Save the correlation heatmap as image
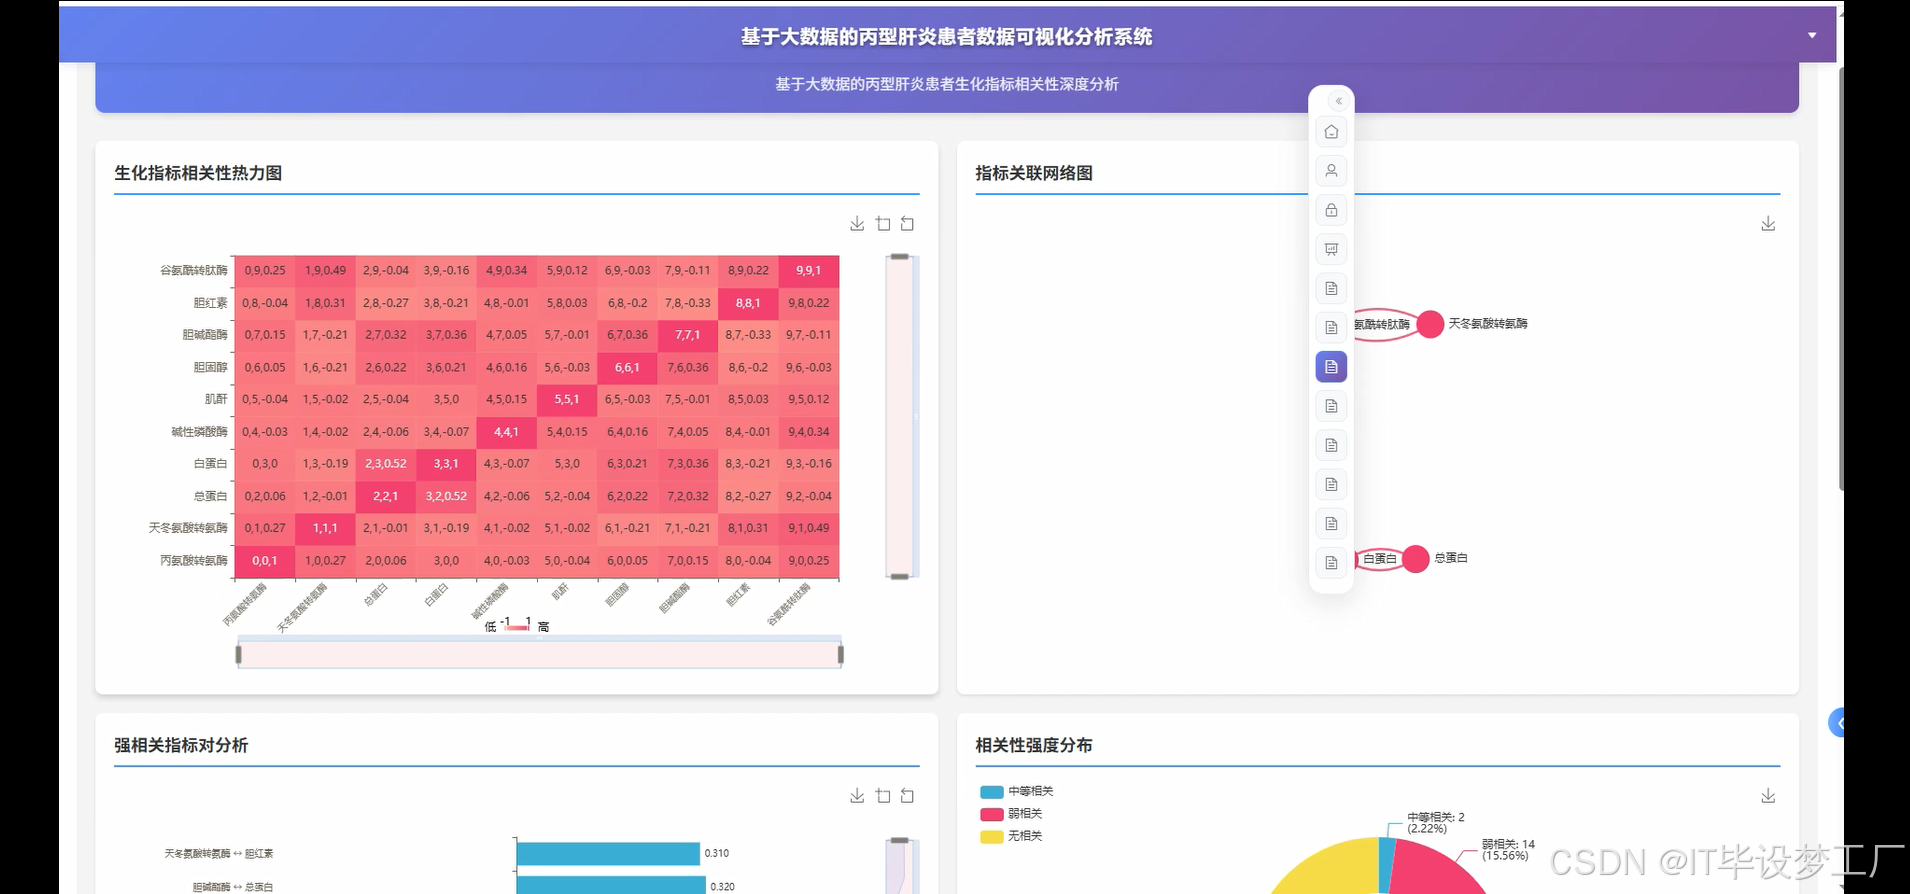 [x=857, y=224]
